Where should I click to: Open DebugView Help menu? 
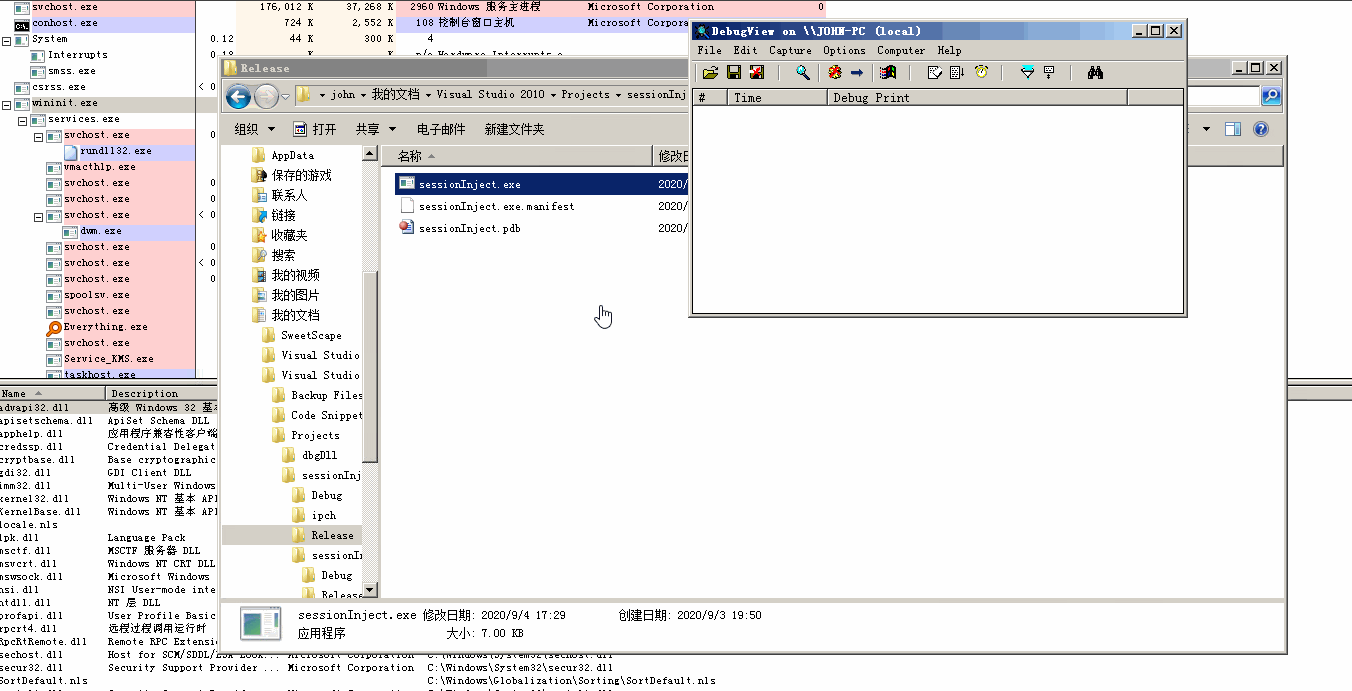949,50
